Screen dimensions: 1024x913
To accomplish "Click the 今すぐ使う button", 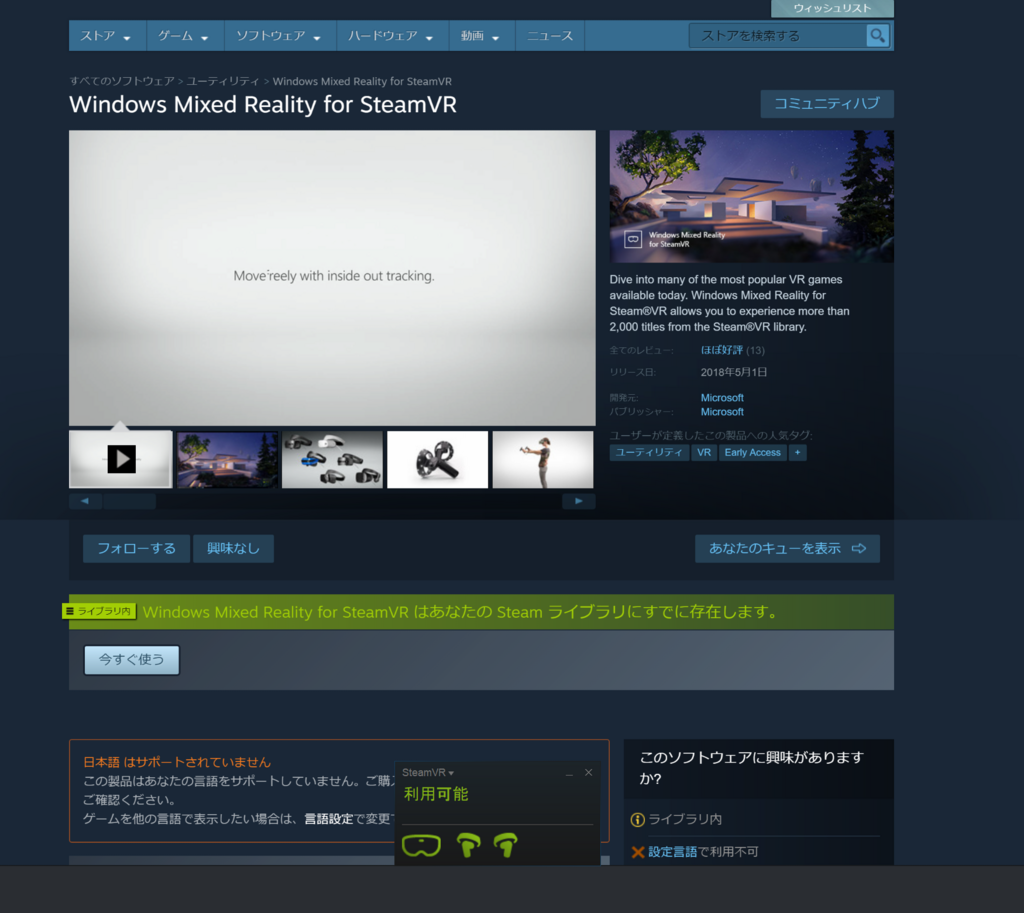I will [131, 660].
